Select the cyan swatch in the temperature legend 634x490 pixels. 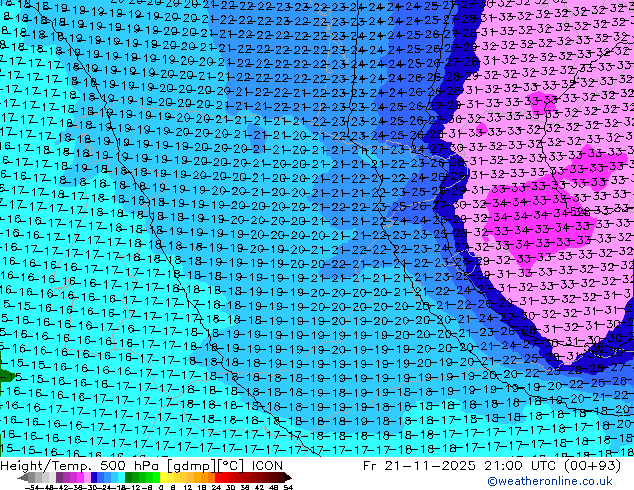tap(121, 477)
